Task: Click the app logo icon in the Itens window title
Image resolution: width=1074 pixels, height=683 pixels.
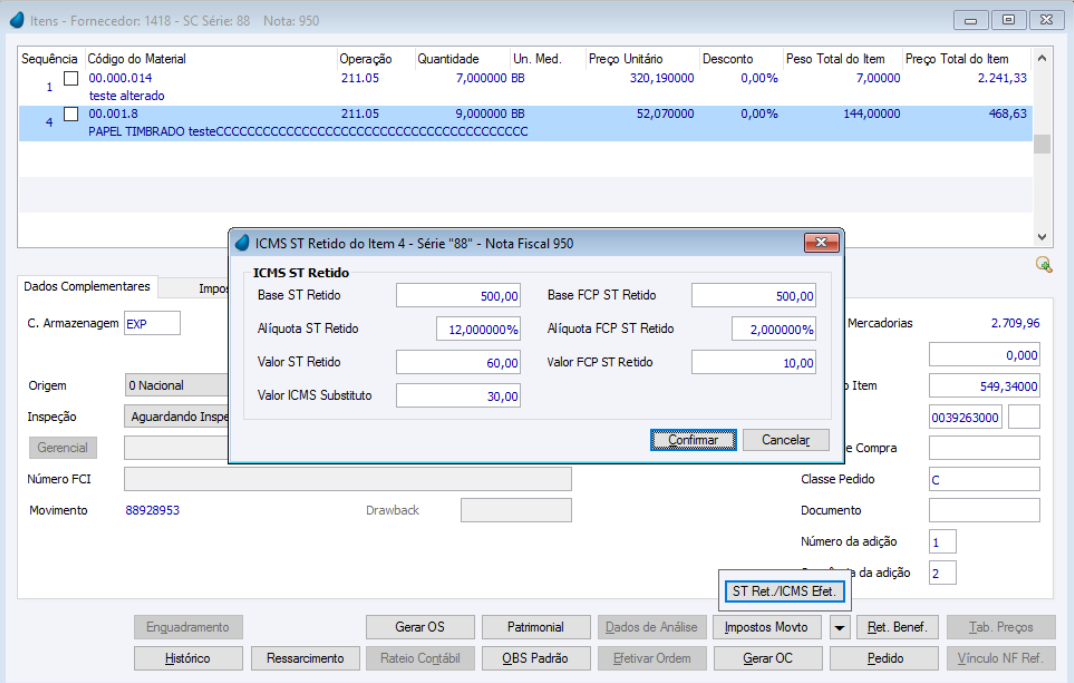Action: click(x=17, y=21)
